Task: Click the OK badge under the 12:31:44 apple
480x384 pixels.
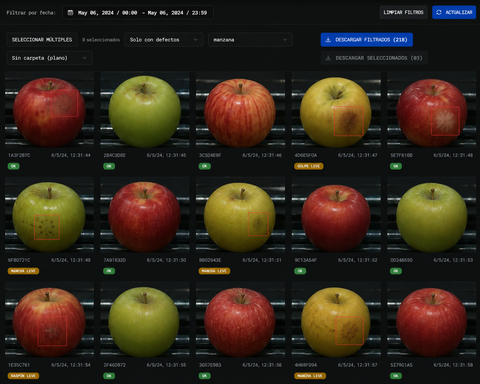Action: 14,166
